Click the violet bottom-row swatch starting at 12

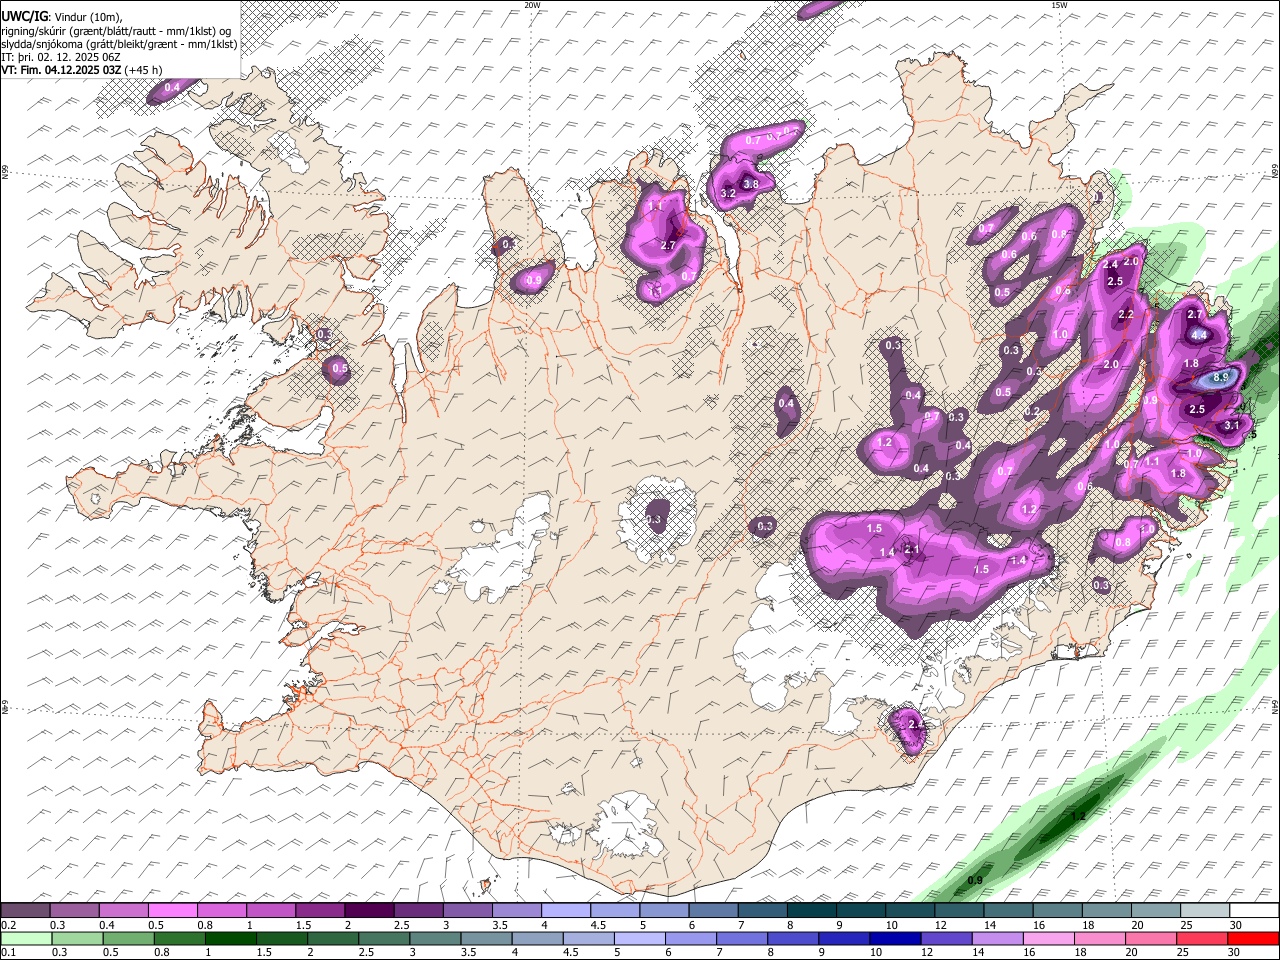click(x=945, y=939)
